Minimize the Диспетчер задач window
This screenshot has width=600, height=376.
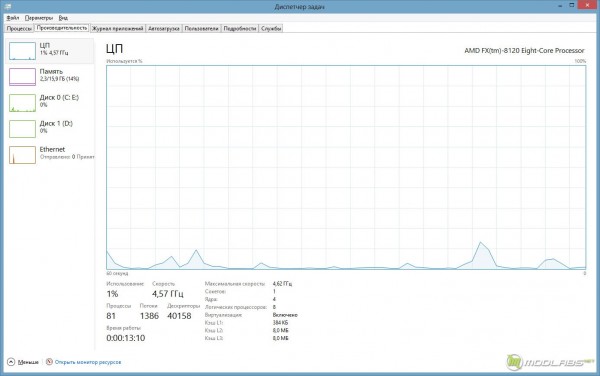[x=560, y=6]
